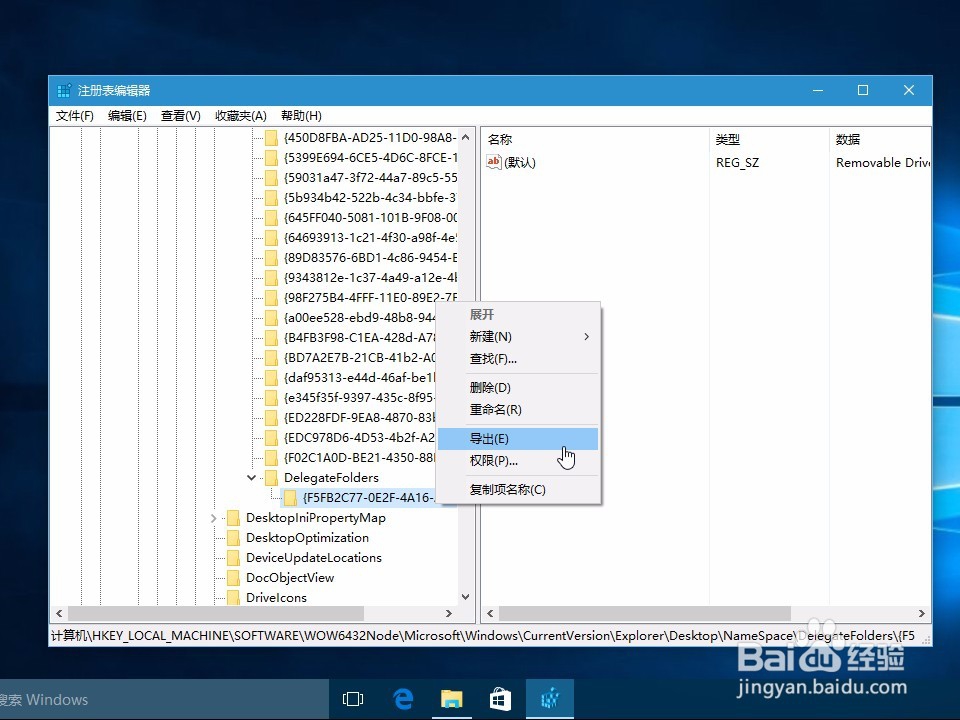This screenshot has width=960, height=720.
Task: Open the 编辑(E) menu
Action: [x=127, y=116]
